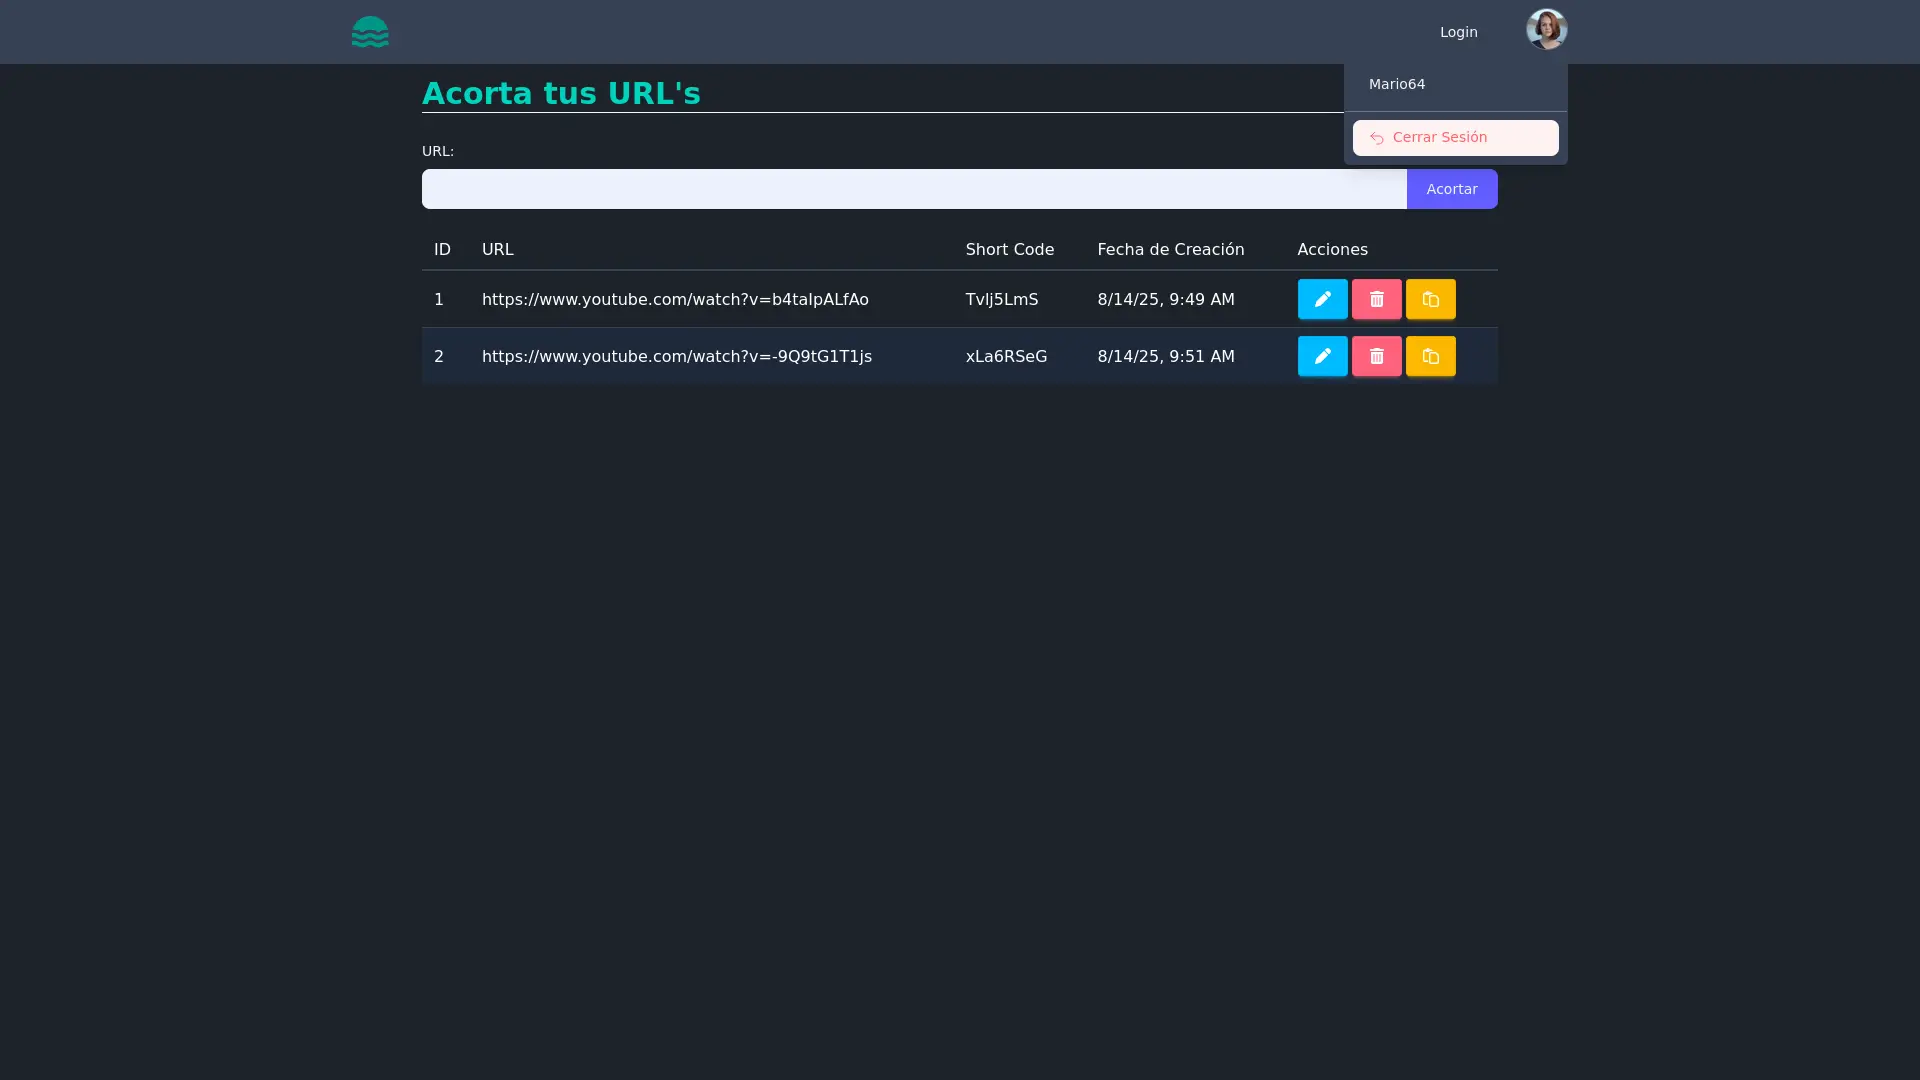Click the Acortar button
Screen dimensions: 1920x1080
(x=1451, y=189)
